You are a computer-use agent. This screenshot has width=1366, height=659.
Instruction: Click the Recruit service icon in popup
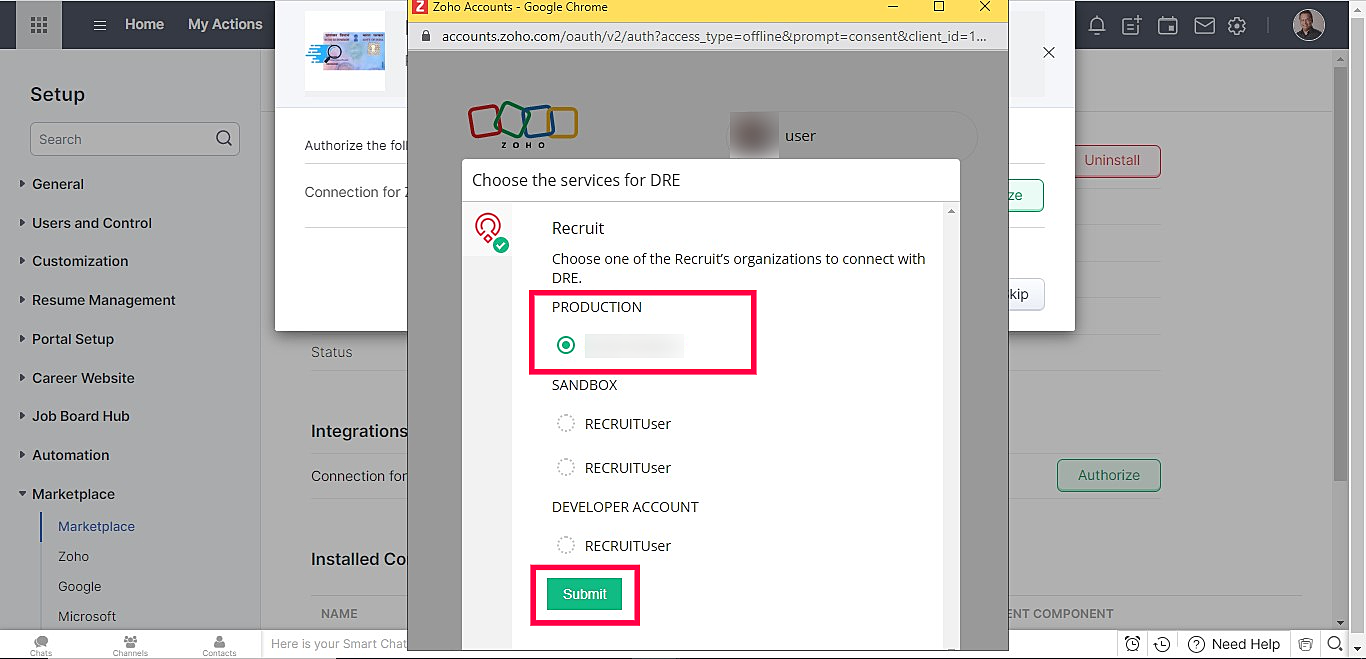[x=490, y=231]
